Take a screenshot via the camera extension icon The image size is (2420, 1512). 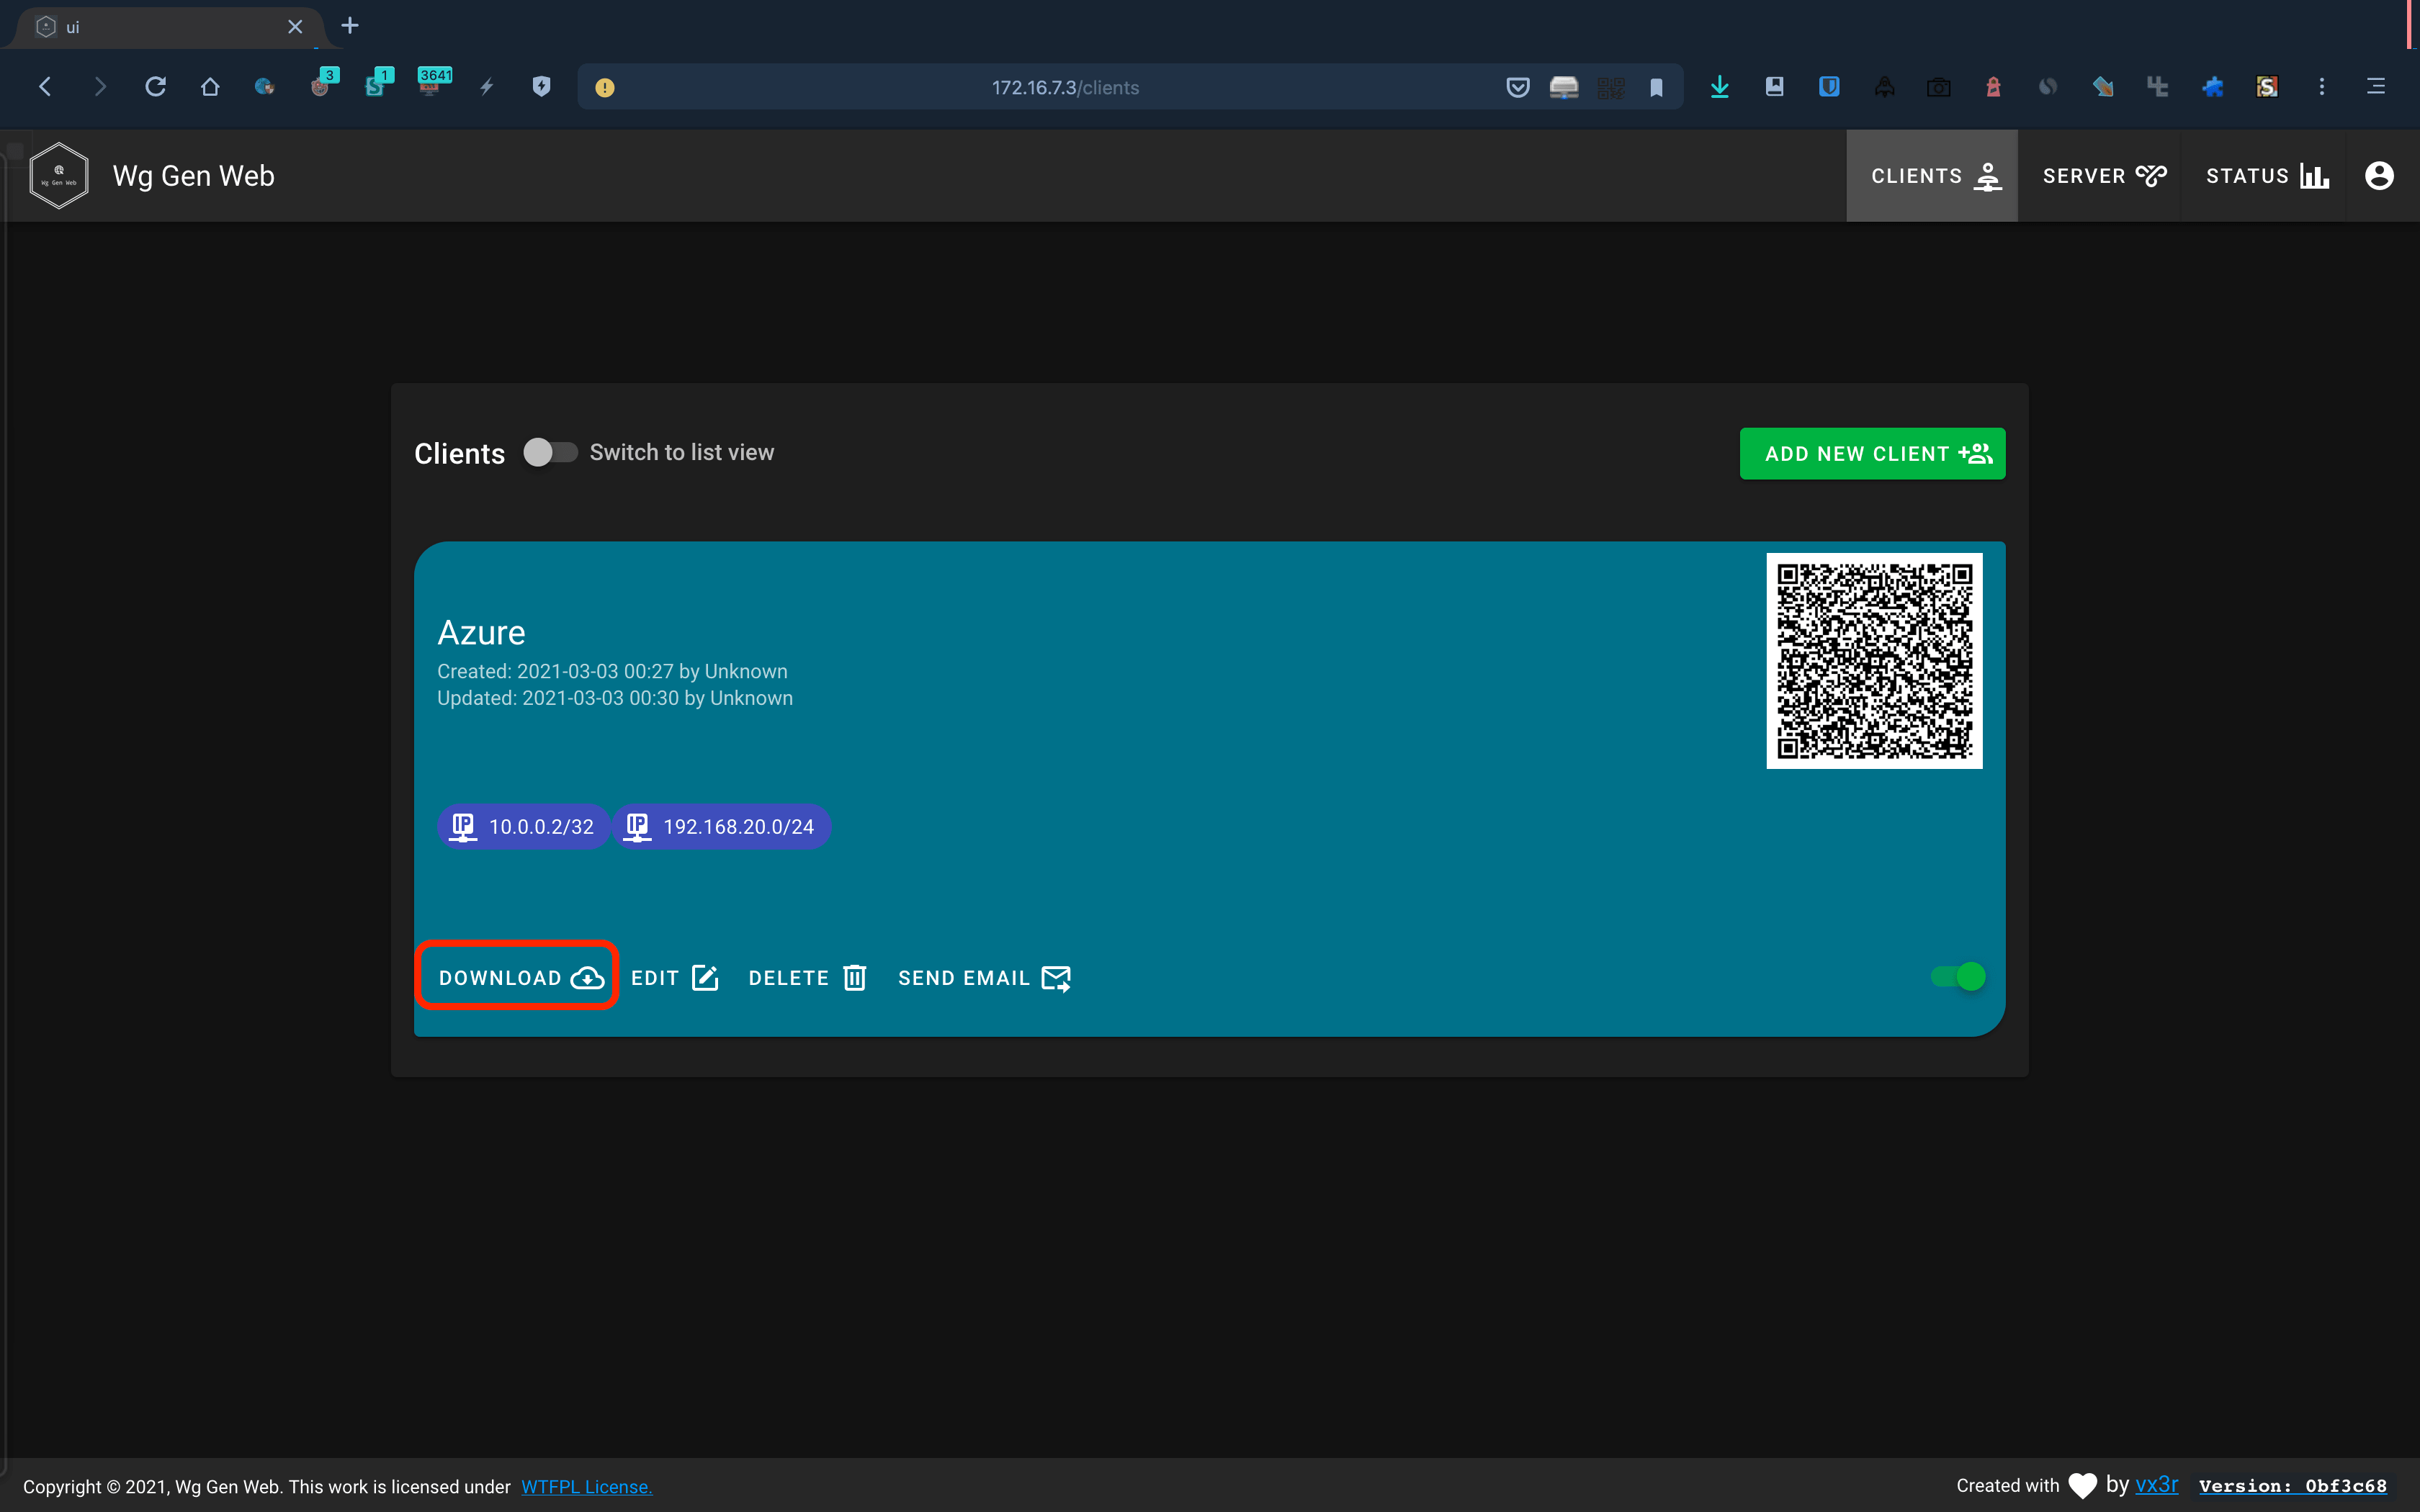point(1939,87)
